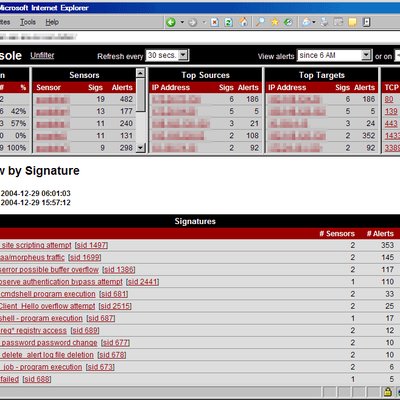Click the Print toolbar icon

pyautogui.click(x=324, y=22)
